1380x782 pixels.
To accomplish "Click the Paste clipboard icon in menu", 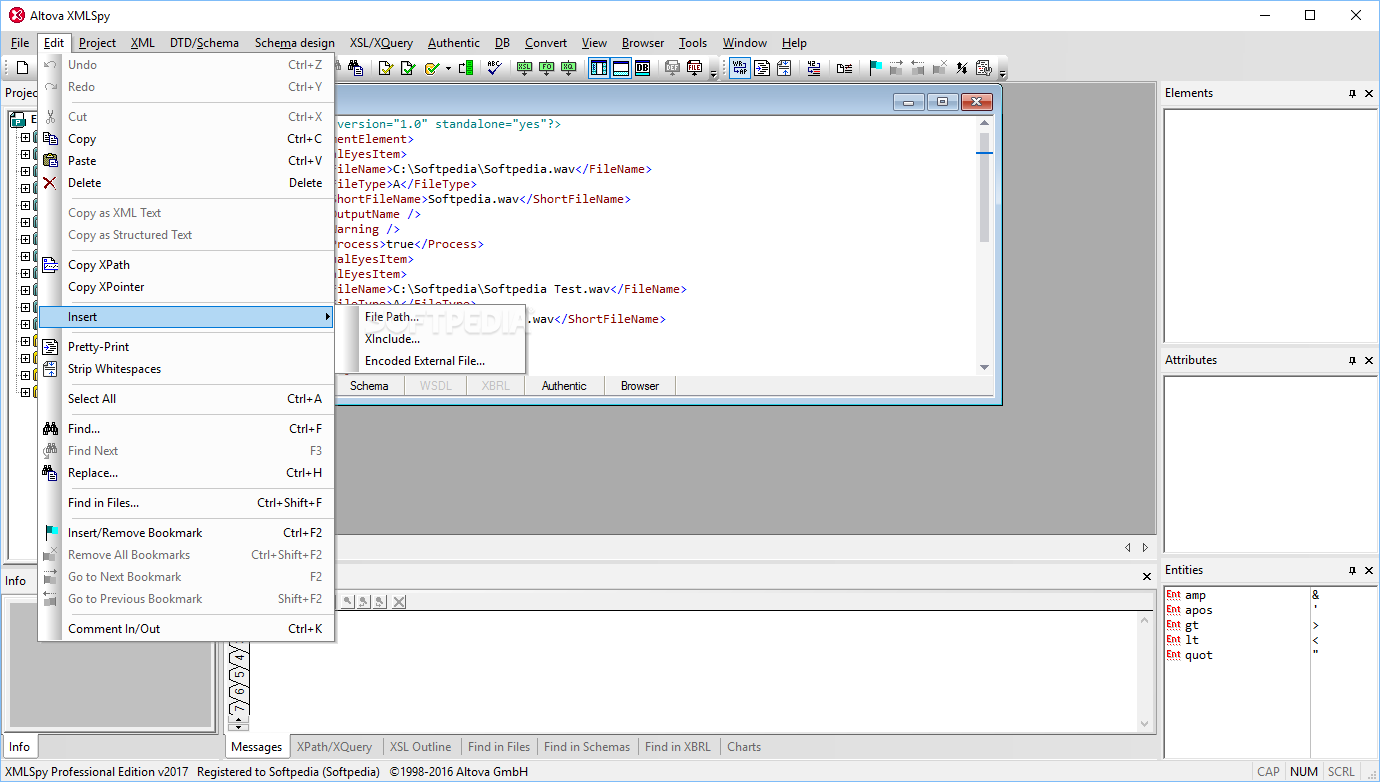I will (x=50, y=161).
